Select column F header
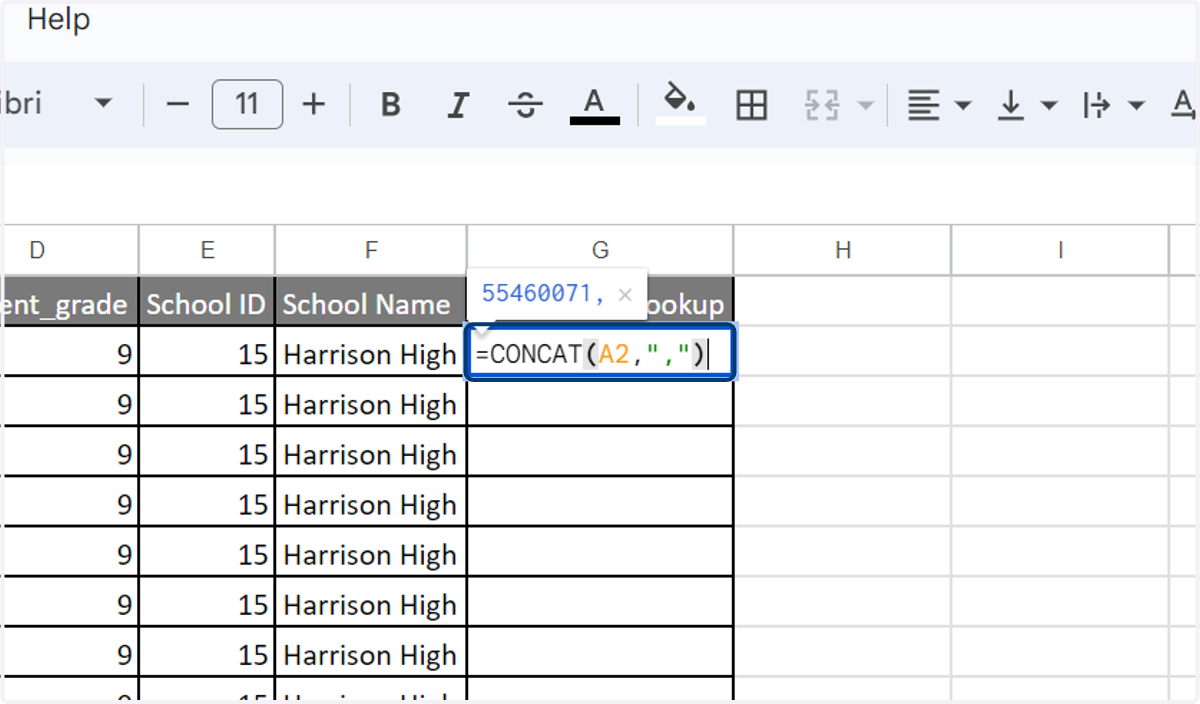The width and height of the screenshot is (1200, 704). 371,250
